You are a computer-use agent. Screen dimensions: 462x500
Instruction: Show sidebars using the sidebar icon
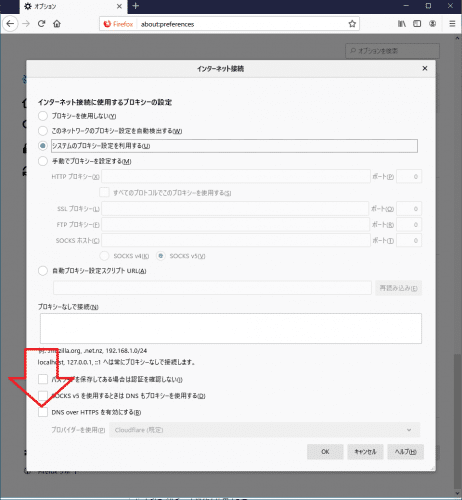[x=417, y=24]
